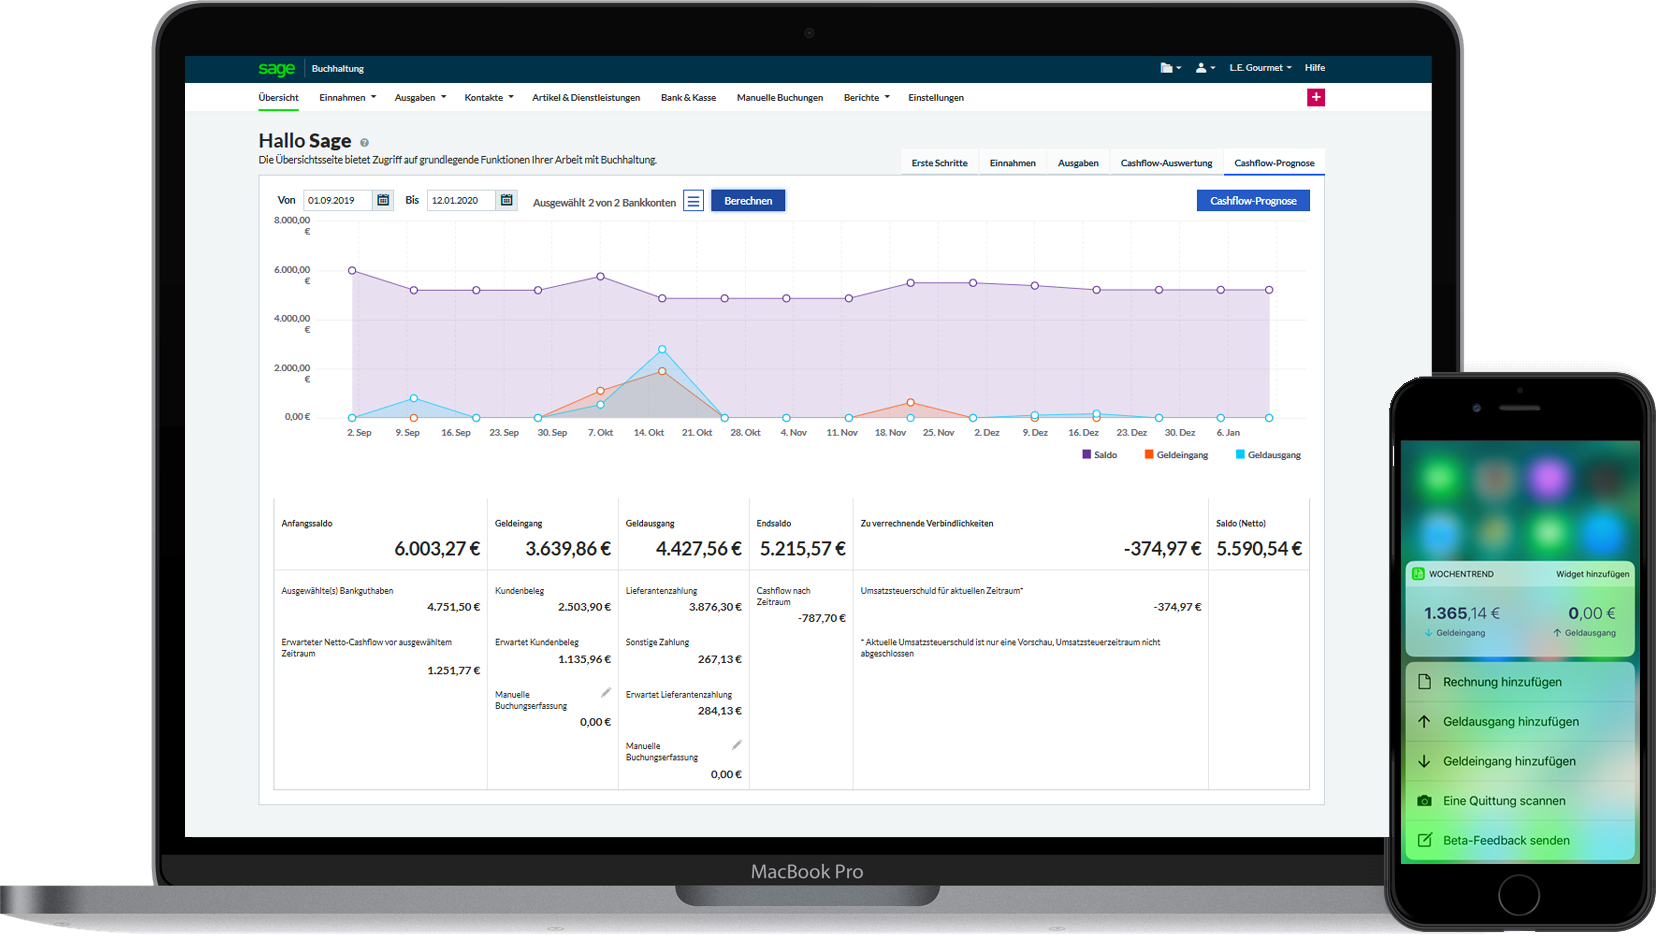1660x936 pixels.
Task: Switch to the Erste Schritte tab
Action: click(x=939, y=163)
